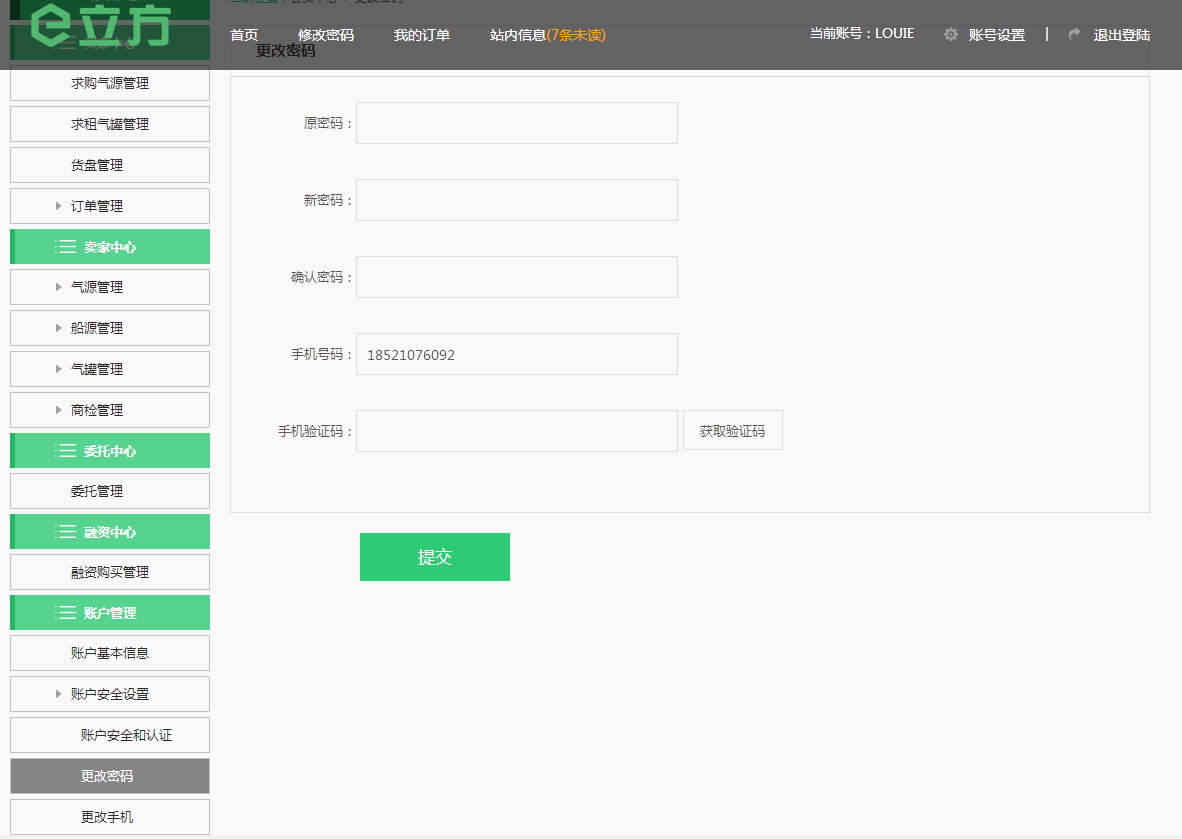Select 账户安全设置 label in sidebar
The image size is (1182, 839).
[x=110, y=694]
